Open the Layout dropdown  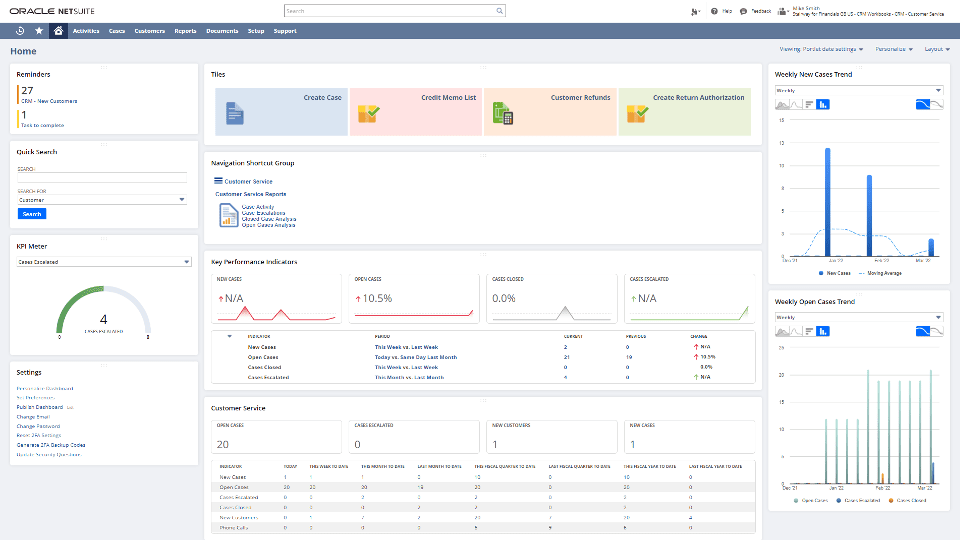pyautogui.click(x=937, y=49)
